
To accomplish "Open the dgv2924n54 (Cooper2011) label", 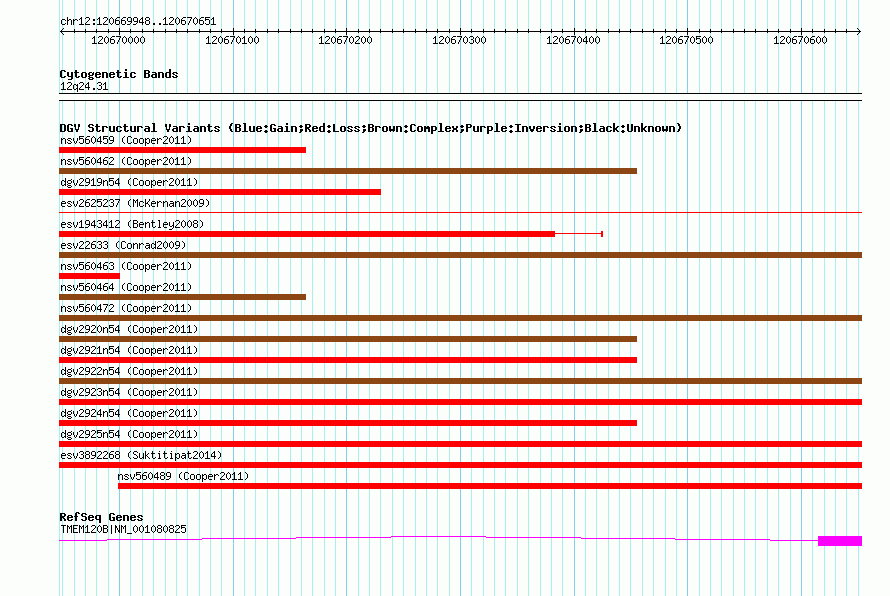I will coord(129,413).
